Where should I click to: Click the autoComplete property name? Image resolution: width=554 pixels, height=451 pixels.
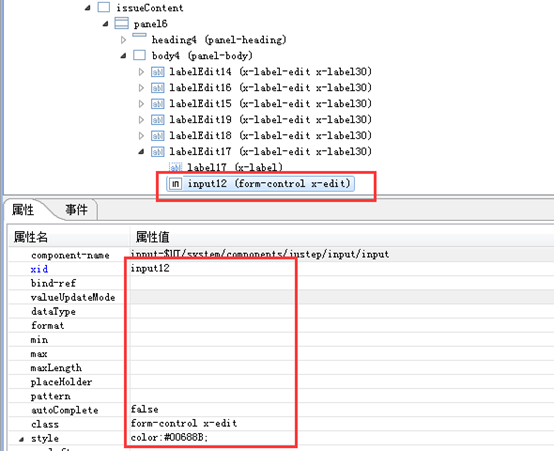(x=65, y=410)
